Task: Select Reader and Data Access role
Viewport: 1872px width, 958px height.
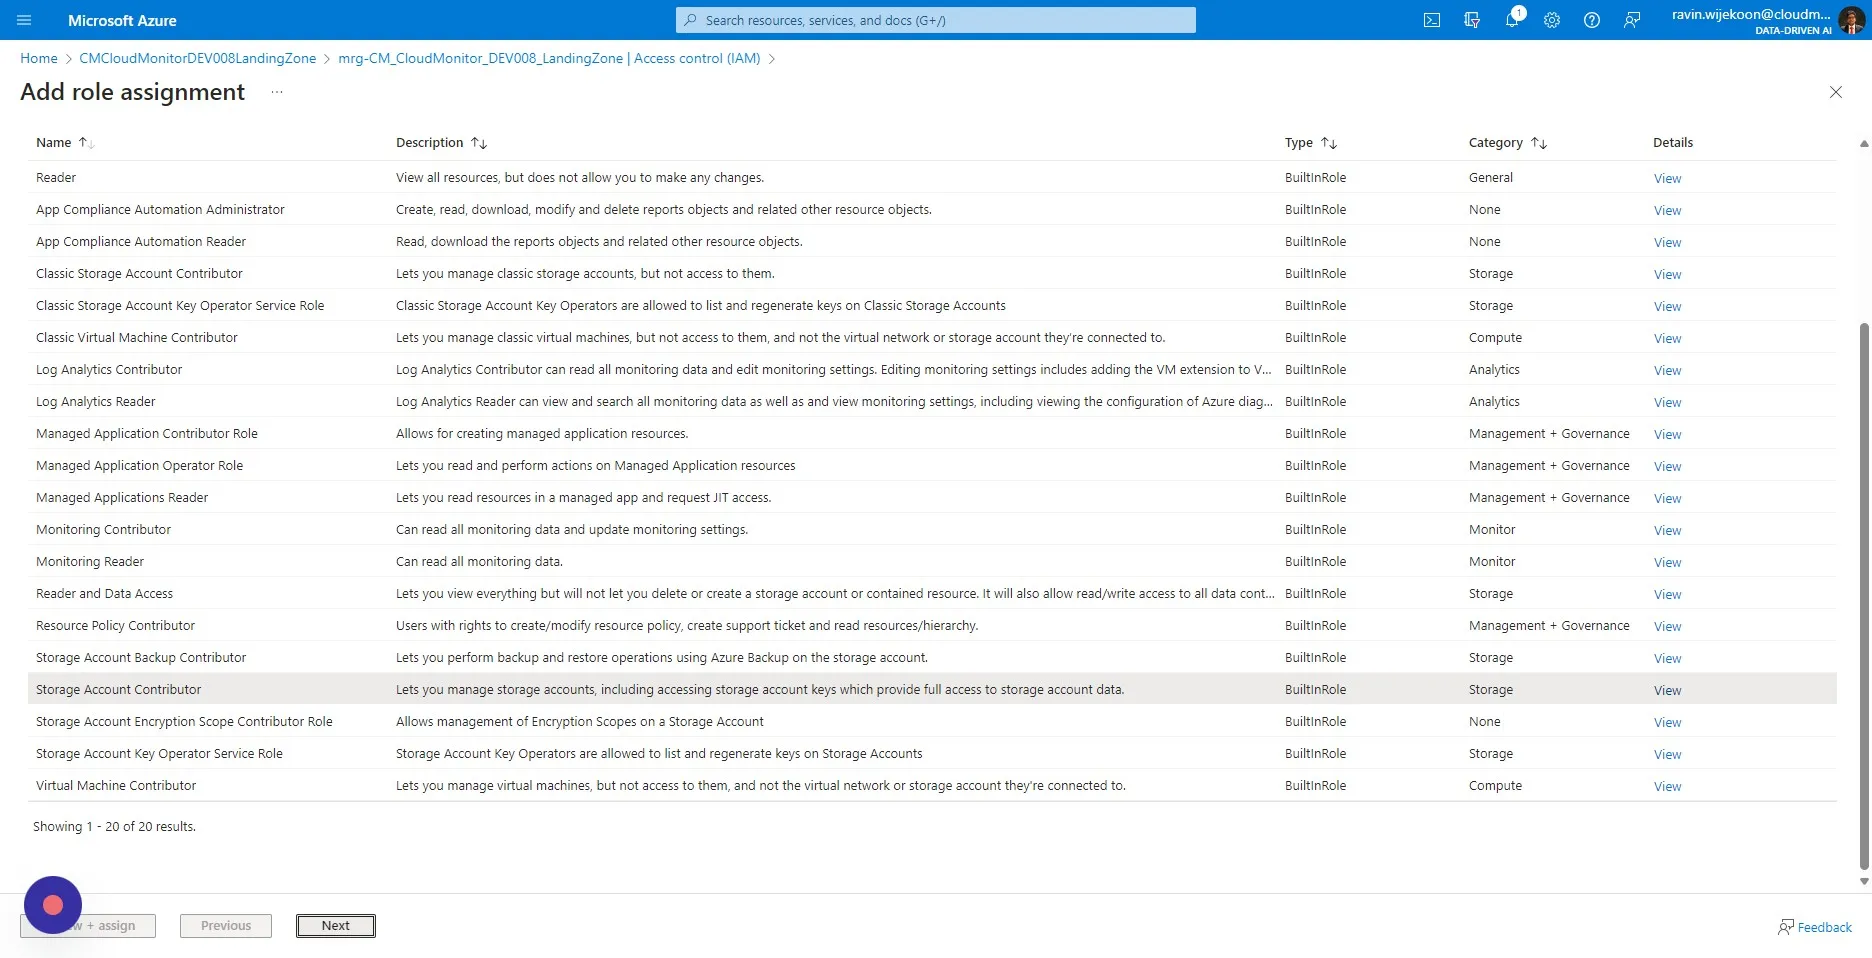Action: coord(932,593)
